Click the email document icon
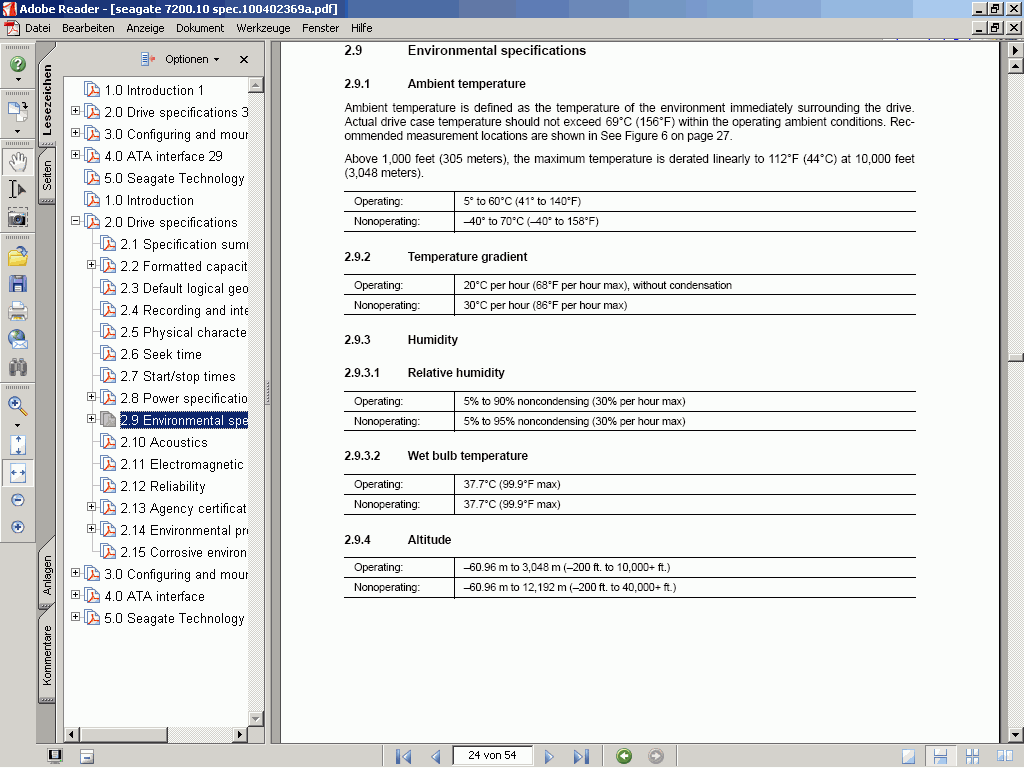 (x=17, y=339)
